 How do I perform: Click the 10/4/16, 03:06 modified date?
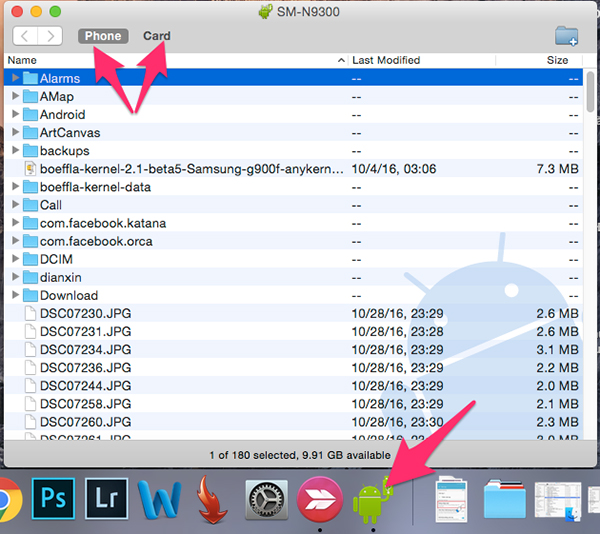coord(394,169)
